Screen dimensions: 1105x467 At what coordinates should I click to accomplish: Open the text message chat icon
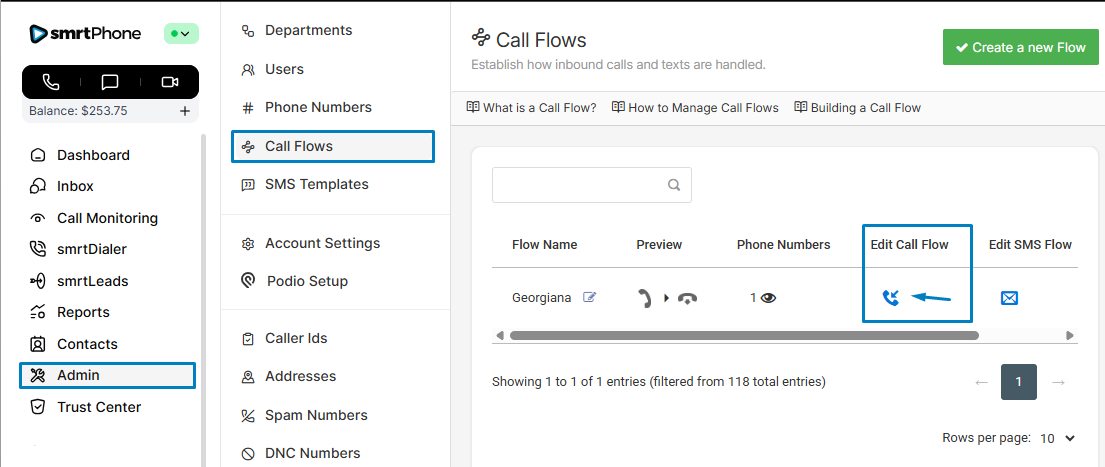(110, 82)
